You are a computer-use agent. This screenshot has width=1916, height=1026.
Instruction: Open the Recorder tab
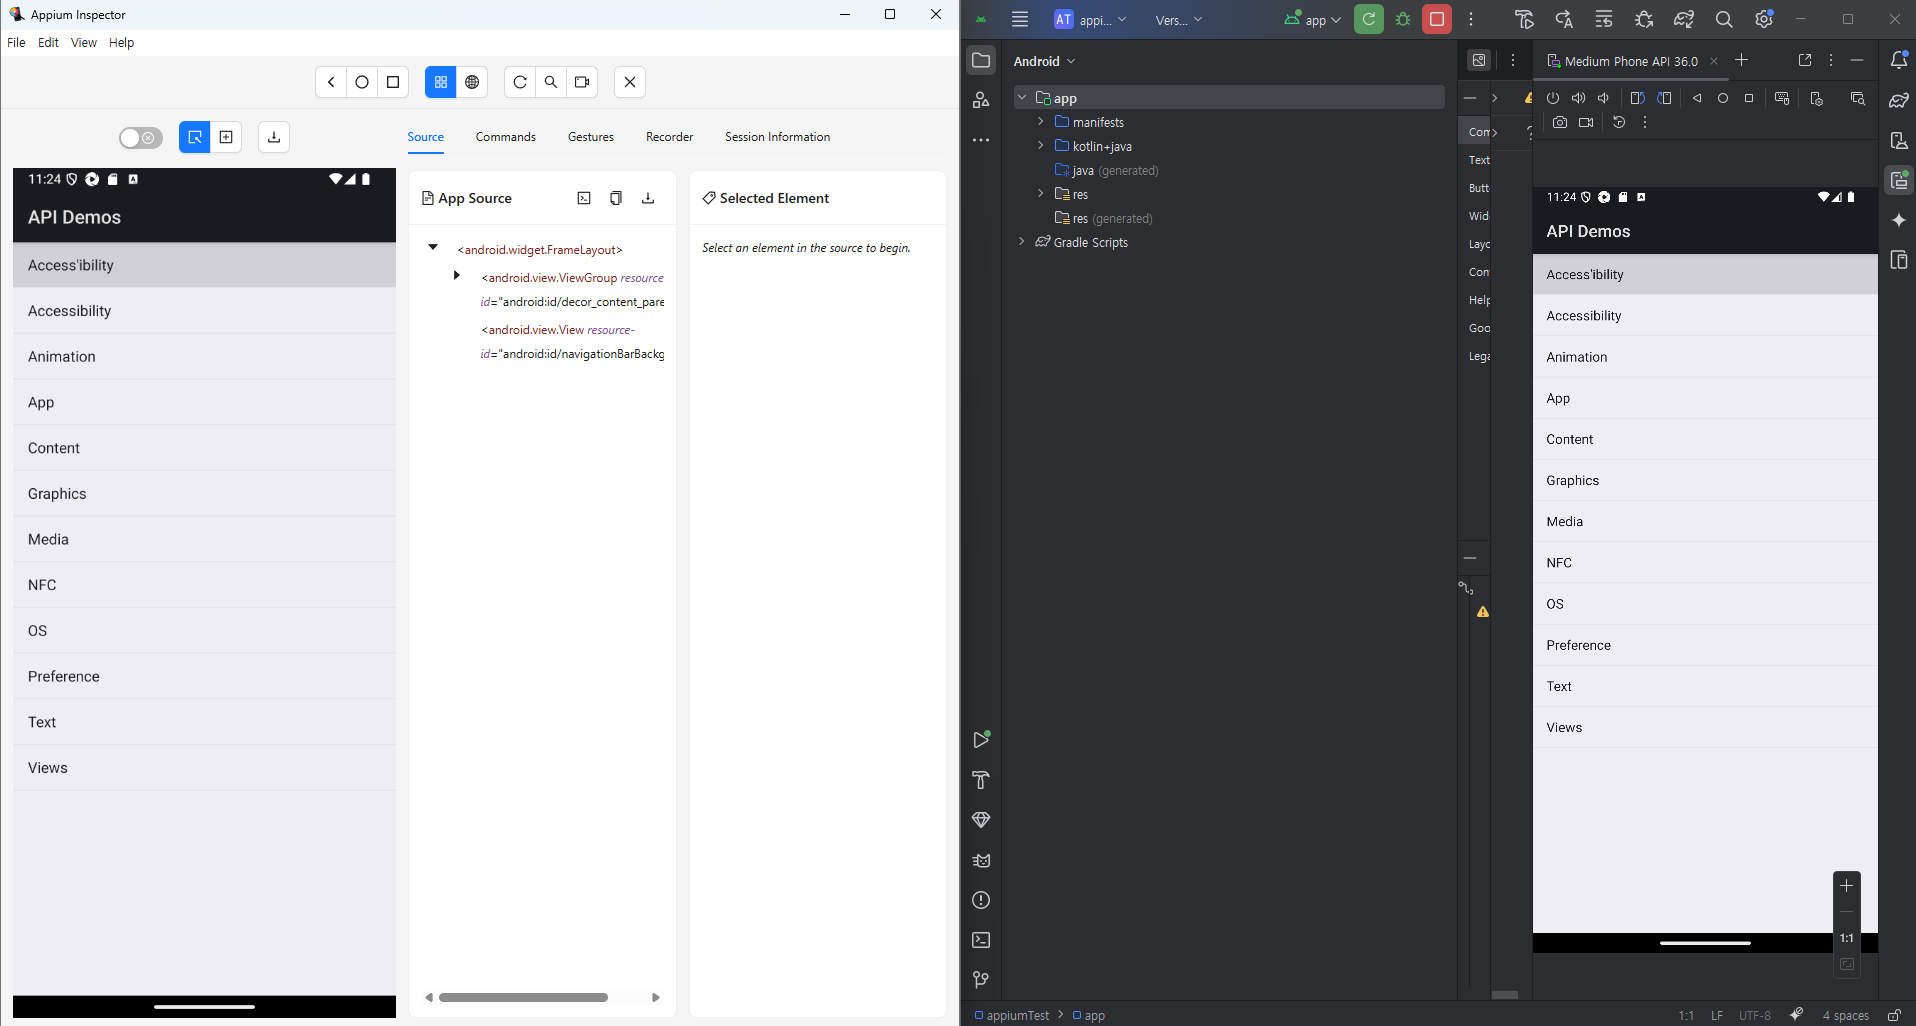pyautogui.click(x=669, y=137)
